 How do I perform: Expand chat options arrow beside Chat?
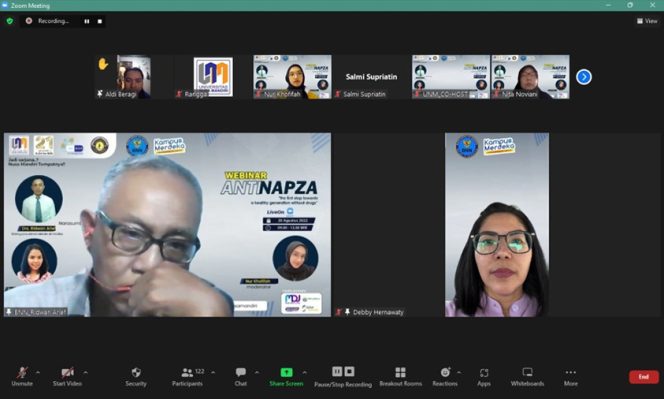click(x=257, y=373)
